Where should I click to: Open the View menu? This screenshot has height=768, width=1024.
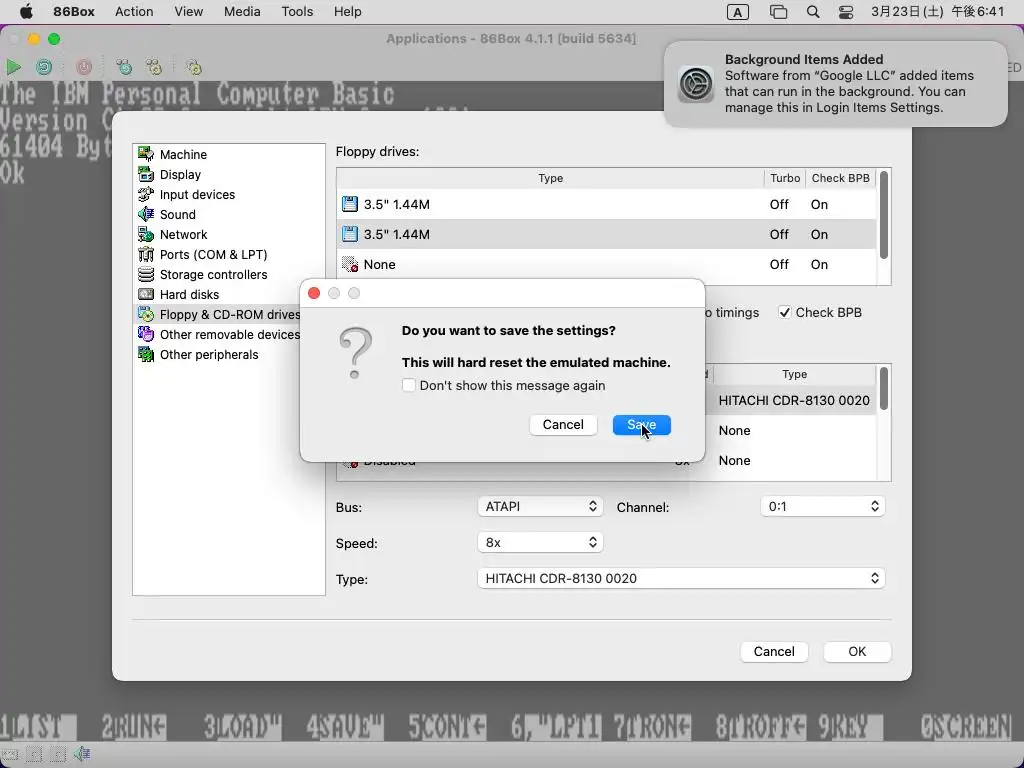click(x=189, y=12)
